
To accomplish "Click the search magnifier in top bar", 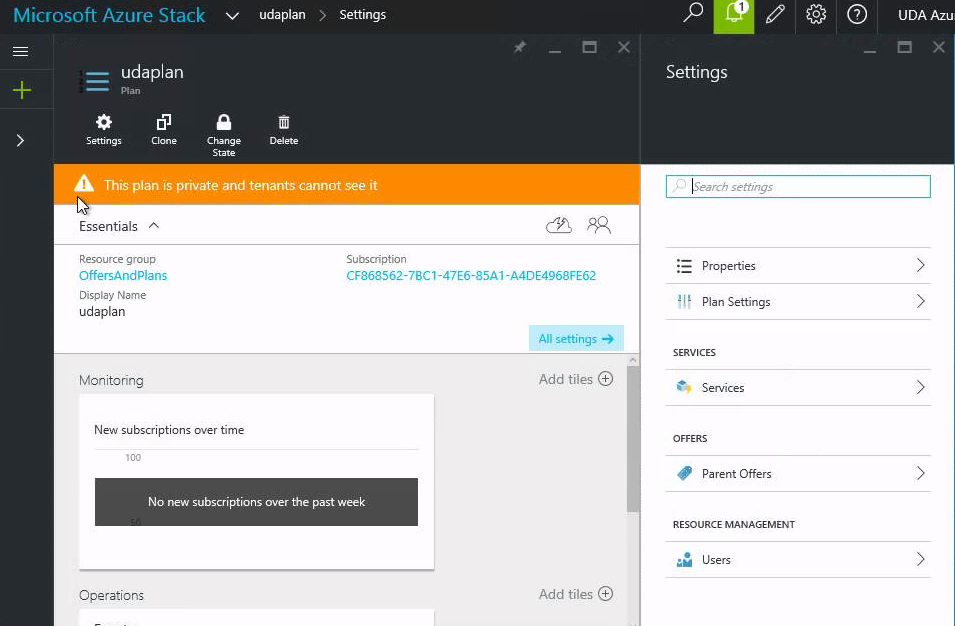I will (x=692, y=15).
